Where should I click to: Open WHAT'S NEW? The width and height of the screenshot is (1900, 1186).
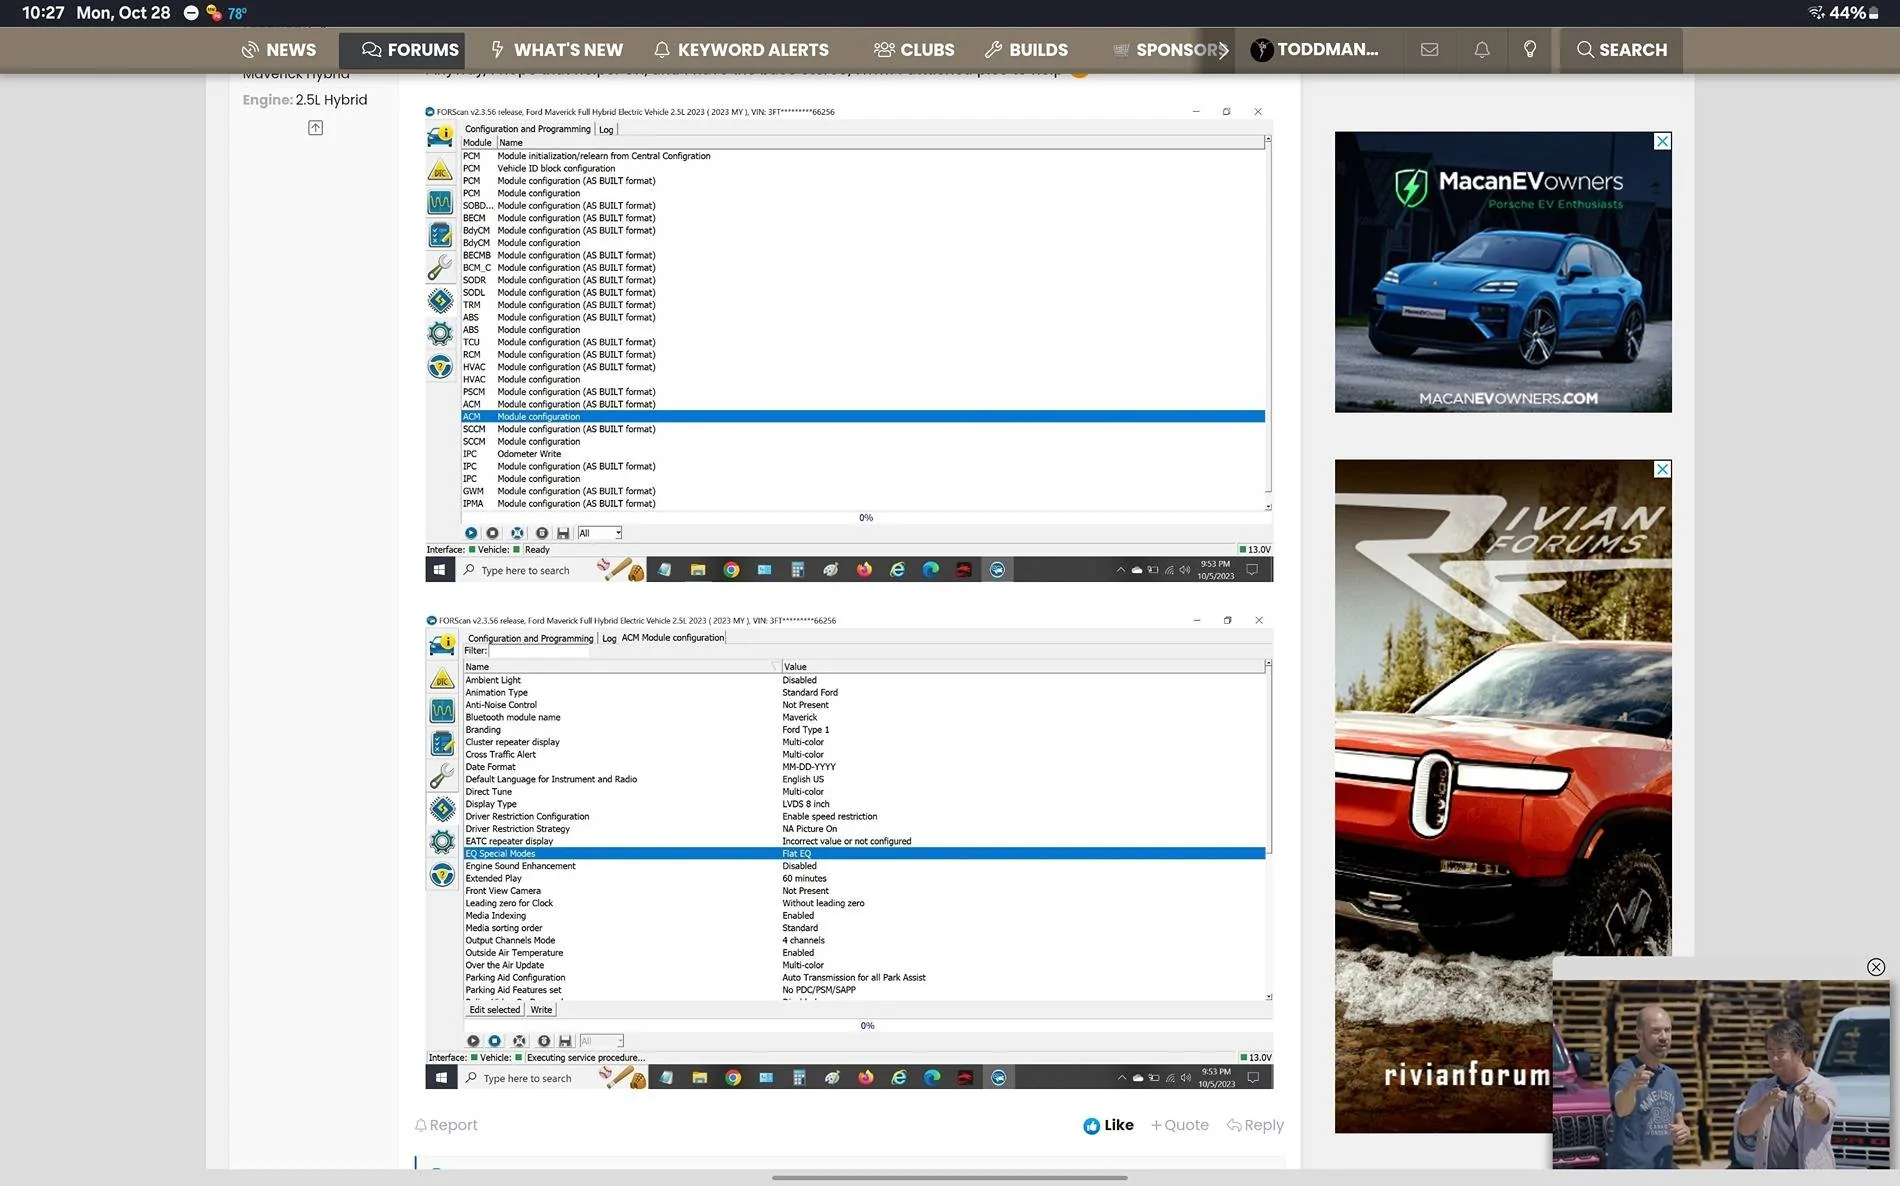(x=556, y=50)
